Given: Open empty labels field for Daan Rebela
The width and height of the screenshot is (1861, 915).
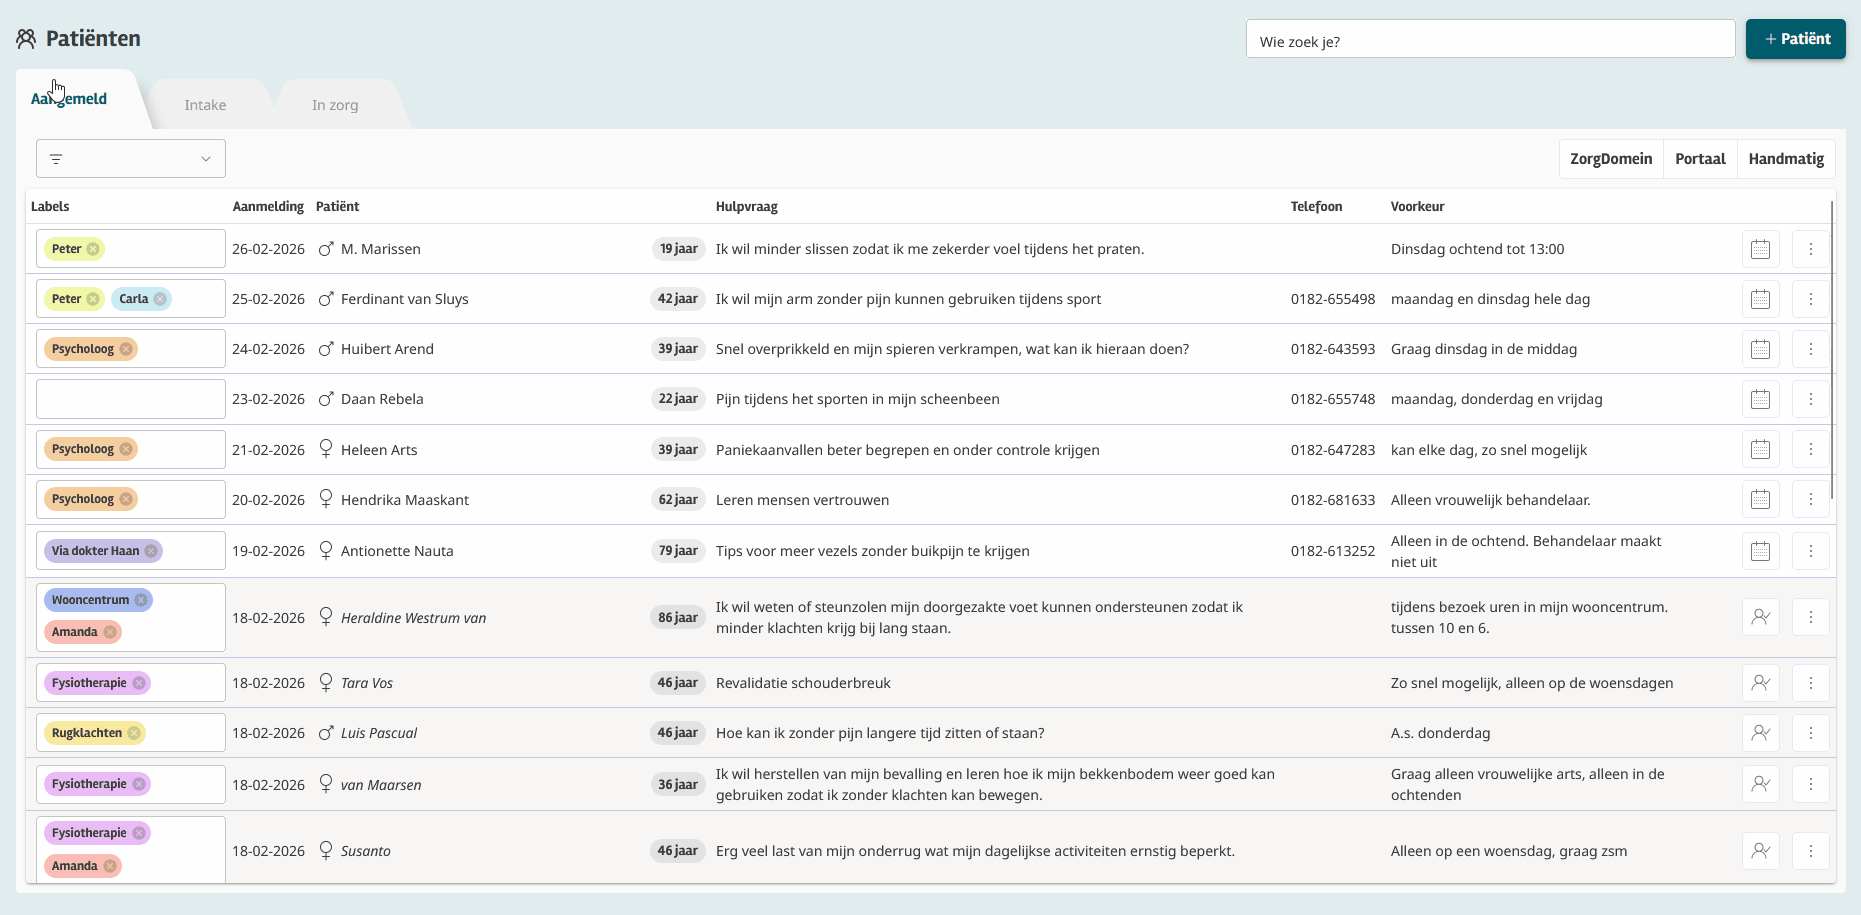Looking at the screenshot, I should 131,399.
